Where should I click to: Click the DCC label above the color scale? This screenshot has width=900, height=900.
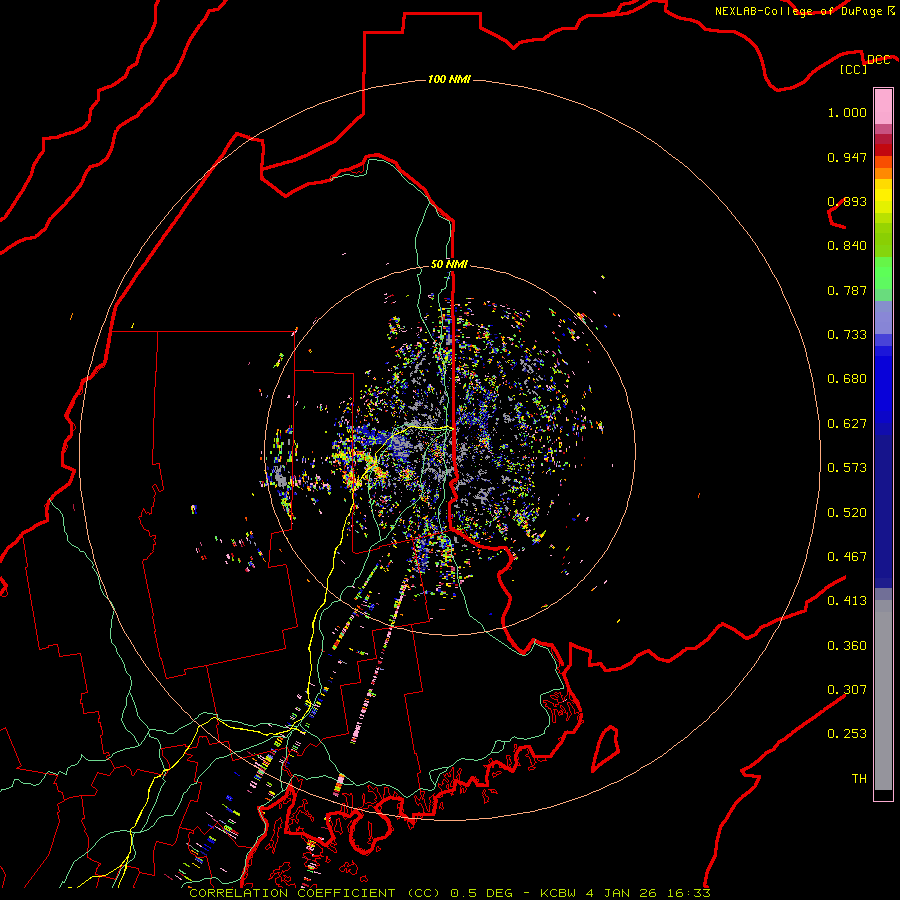click(x=878, y=59)
